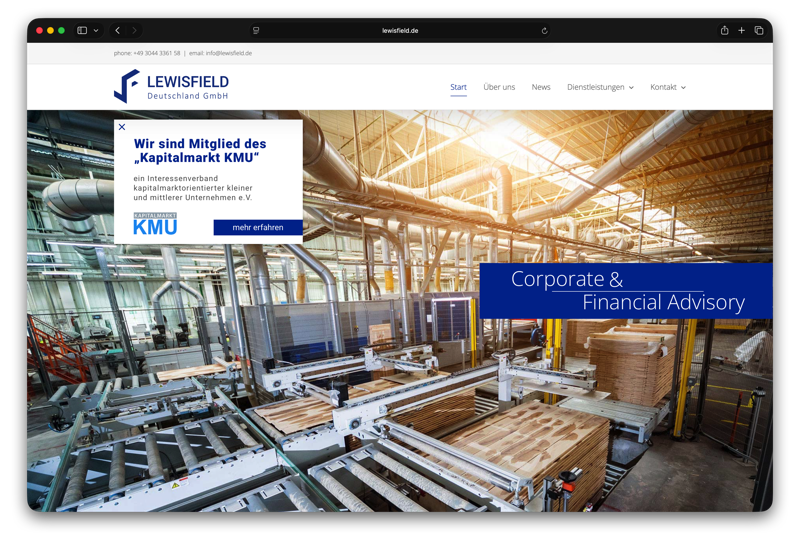The image size is (800, 548).
Task: Go back with the back arrow
Action: [117, 31]
